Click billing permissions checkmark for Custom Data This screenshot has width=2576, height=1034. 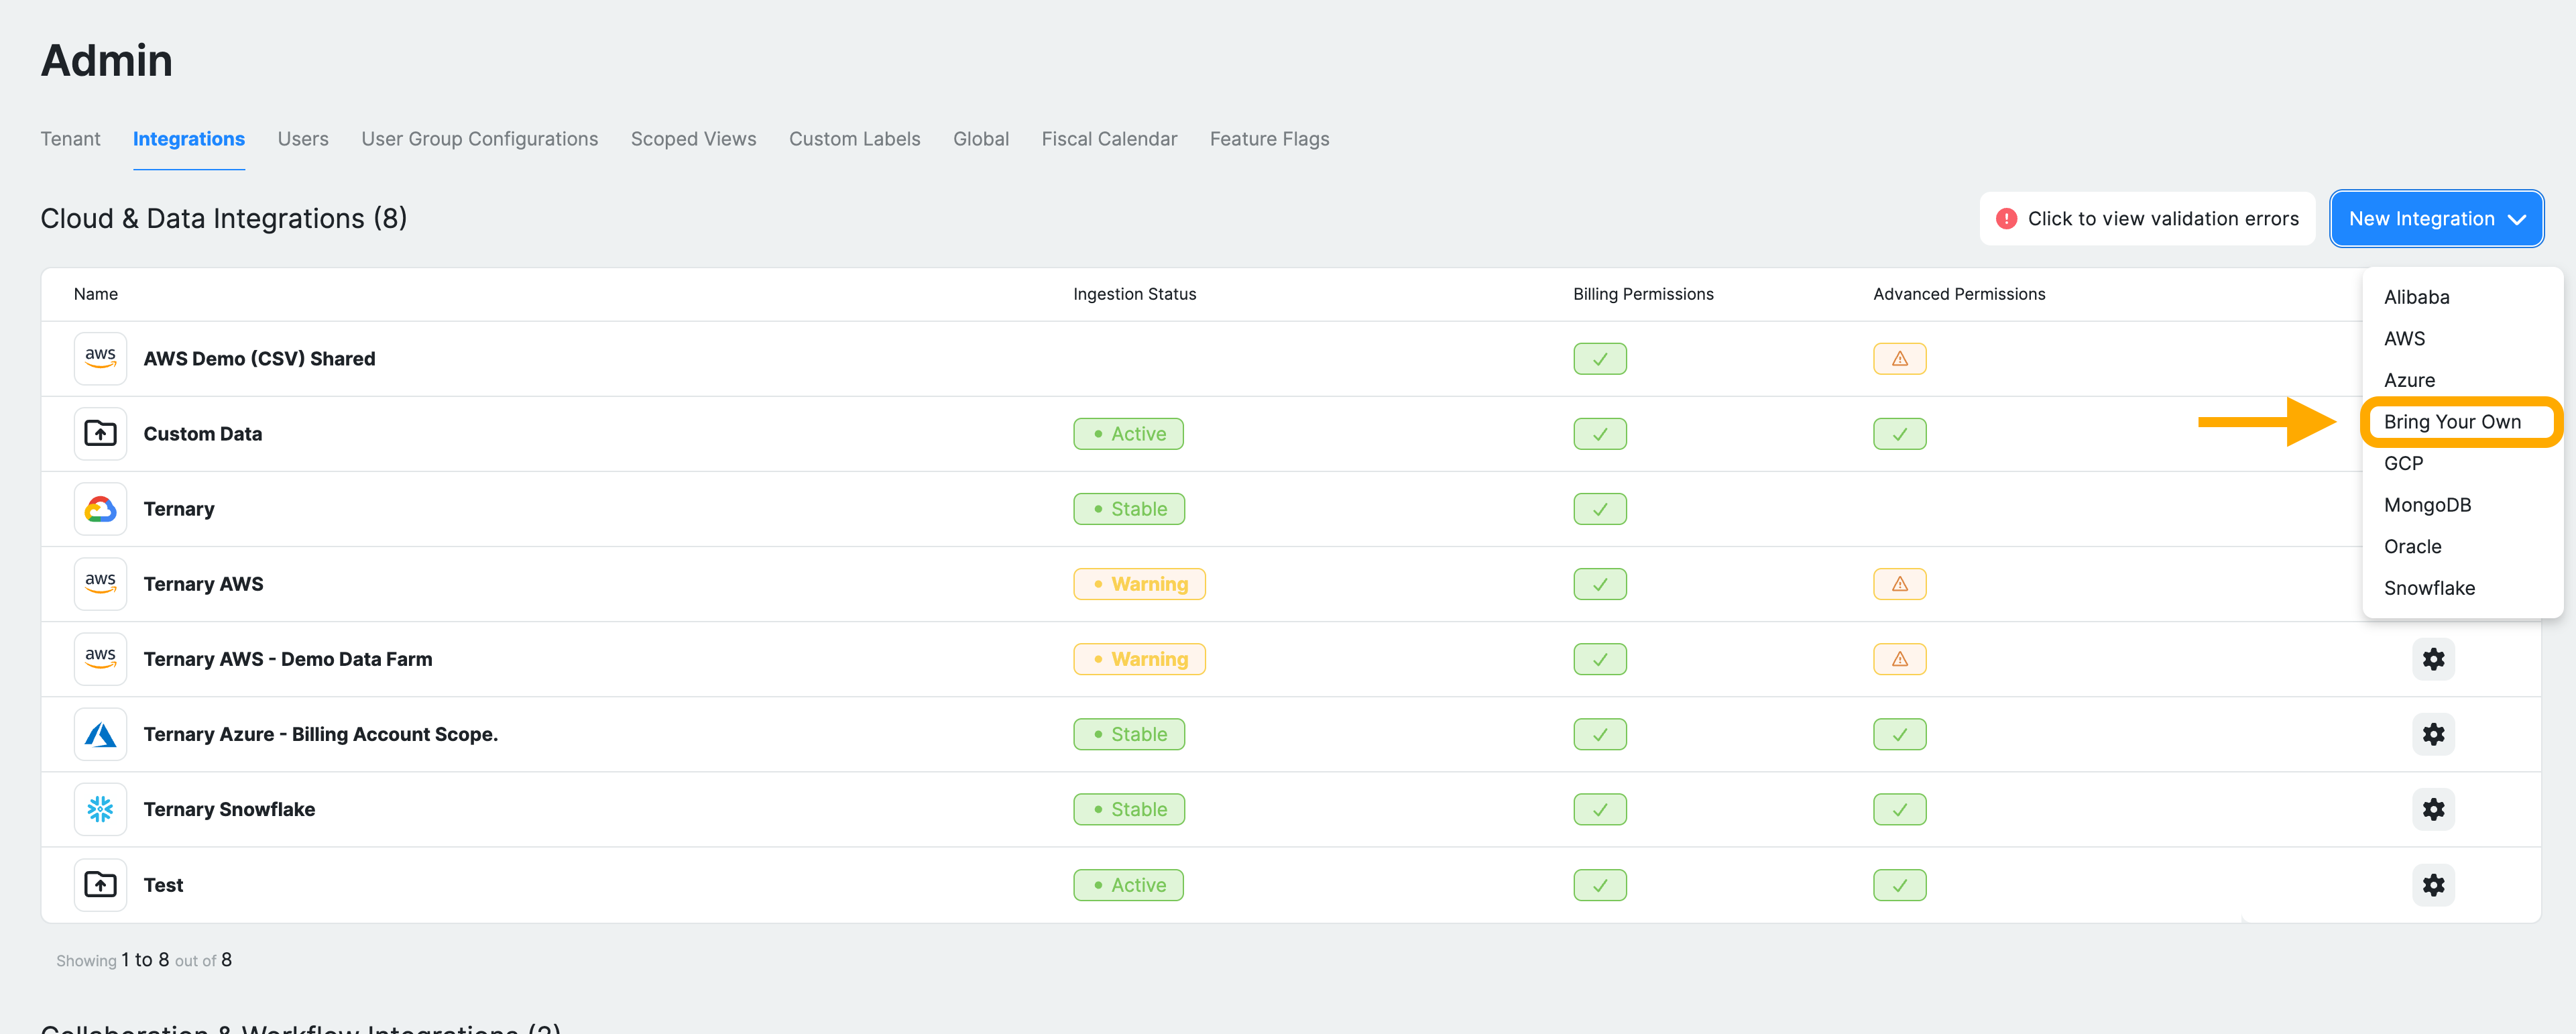[x=1599, y=434]
